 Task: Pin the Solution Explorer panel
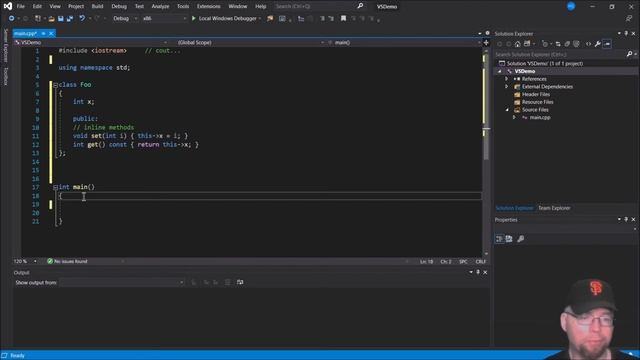click(x=626, y=33)
